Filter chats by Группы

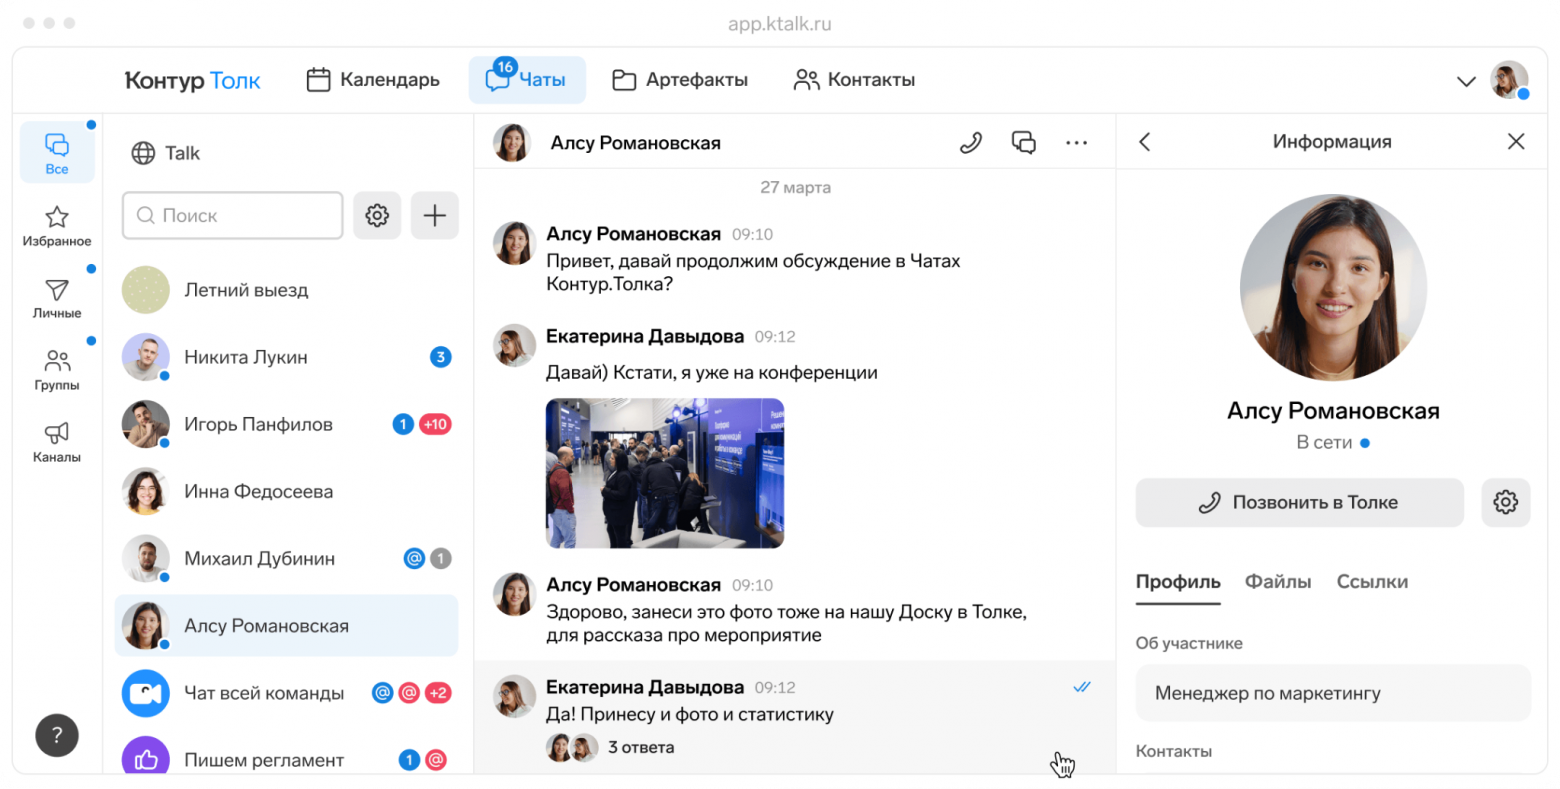(57, 370)
